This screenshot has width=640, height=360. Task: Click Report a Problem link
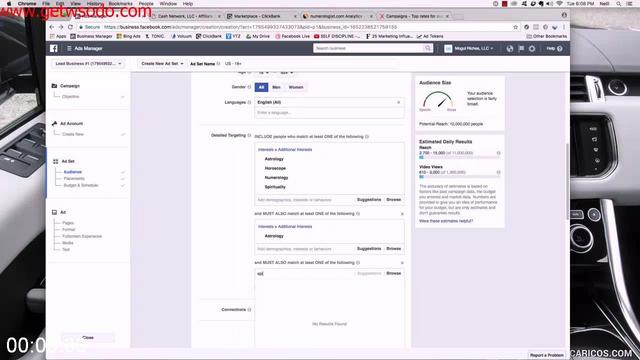(x=547, y=355)
